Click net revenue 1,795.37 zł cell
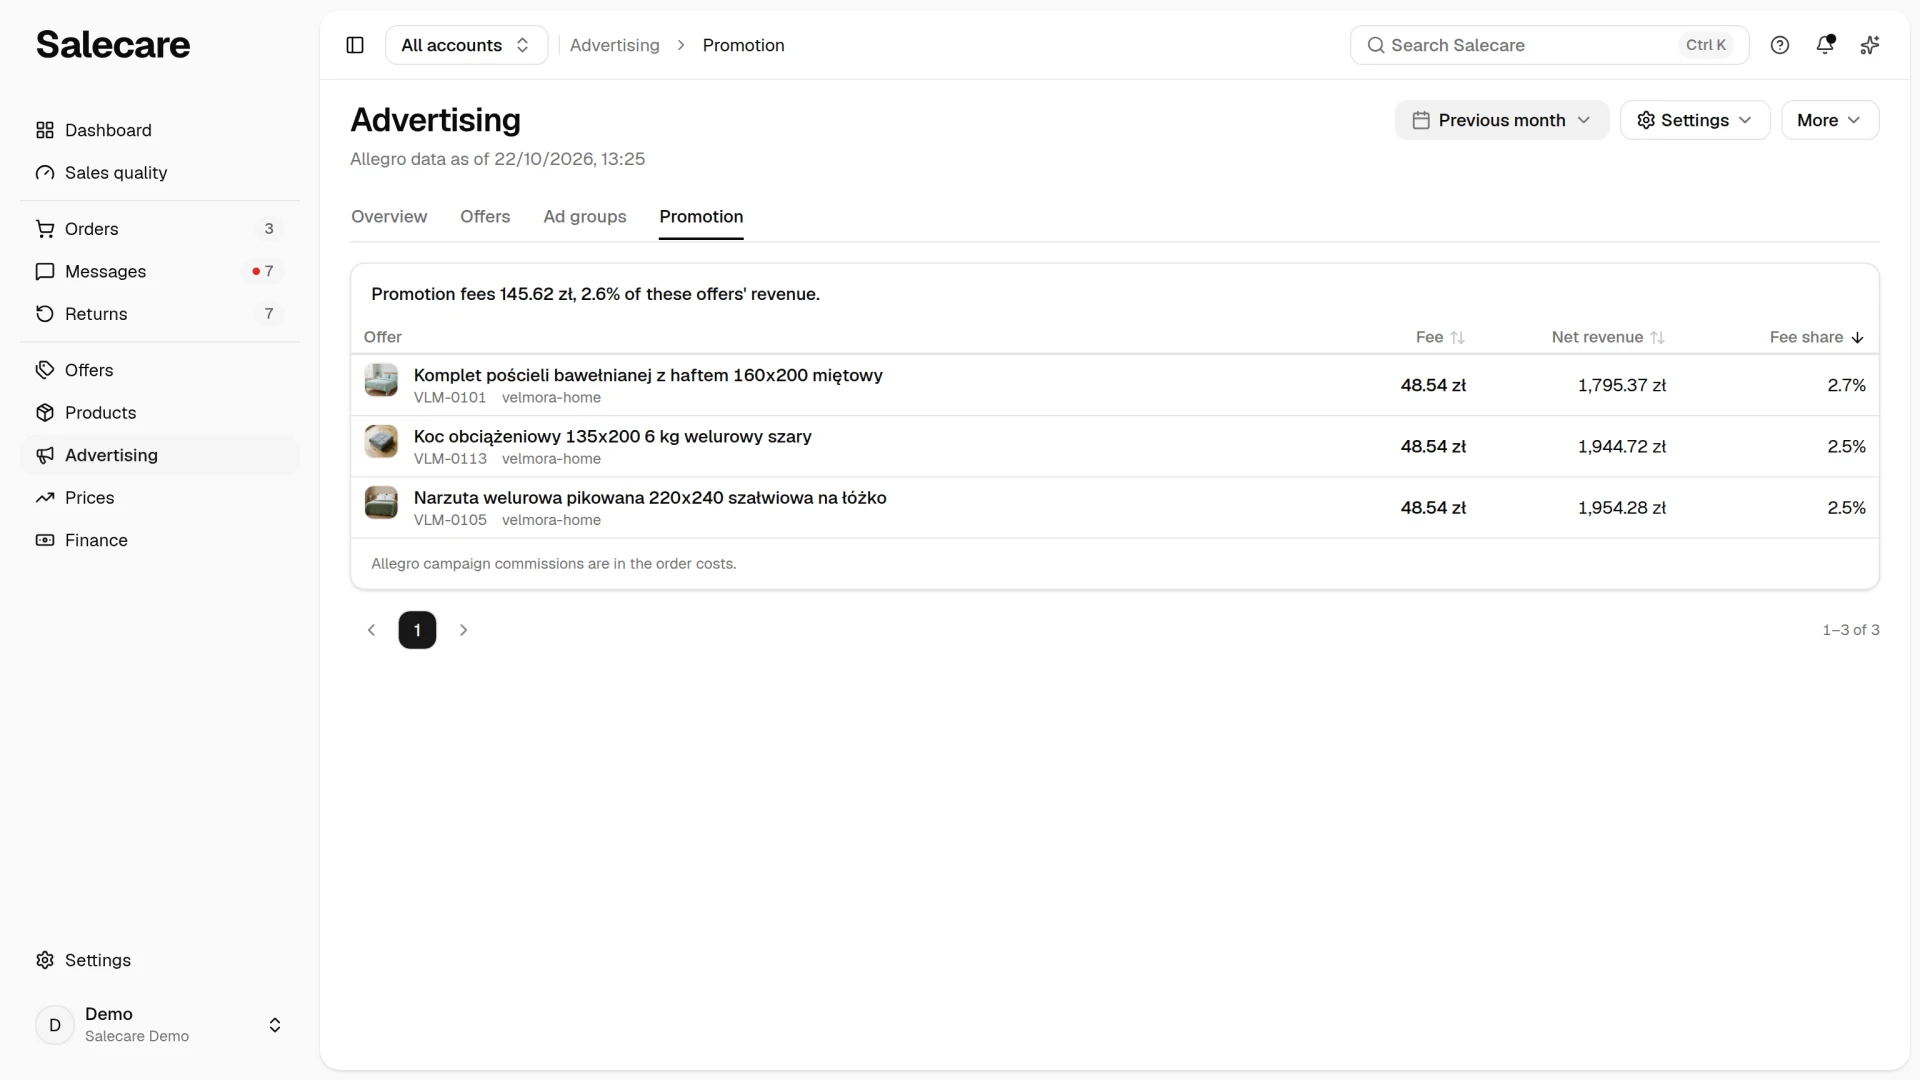Viewport: 1920px width, 1080px height. [1622, 385]
